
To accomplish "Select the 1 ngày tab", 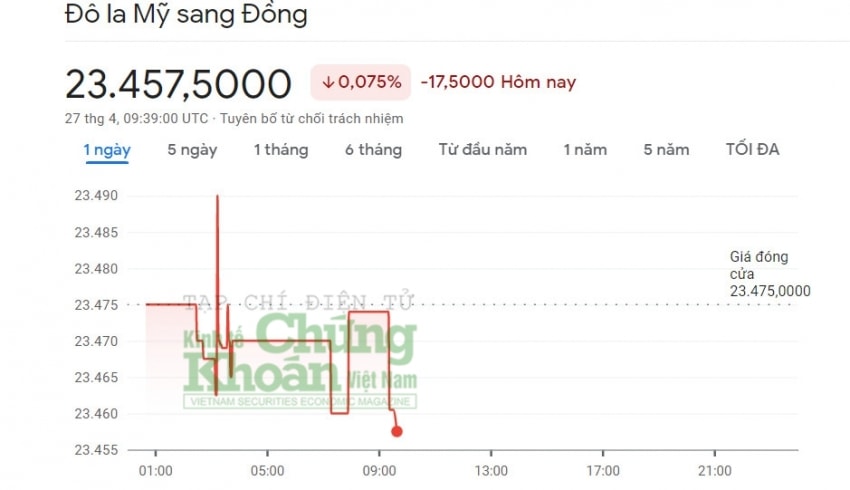I will (x=107, y=150).
